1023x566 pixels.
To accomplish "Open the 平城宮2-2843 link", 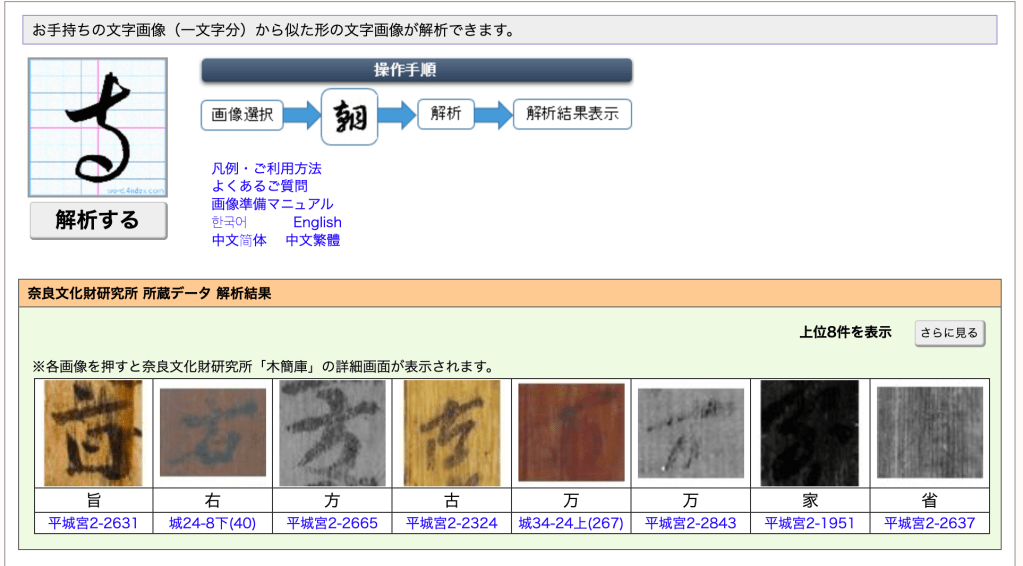I will (x=690, y=523).
